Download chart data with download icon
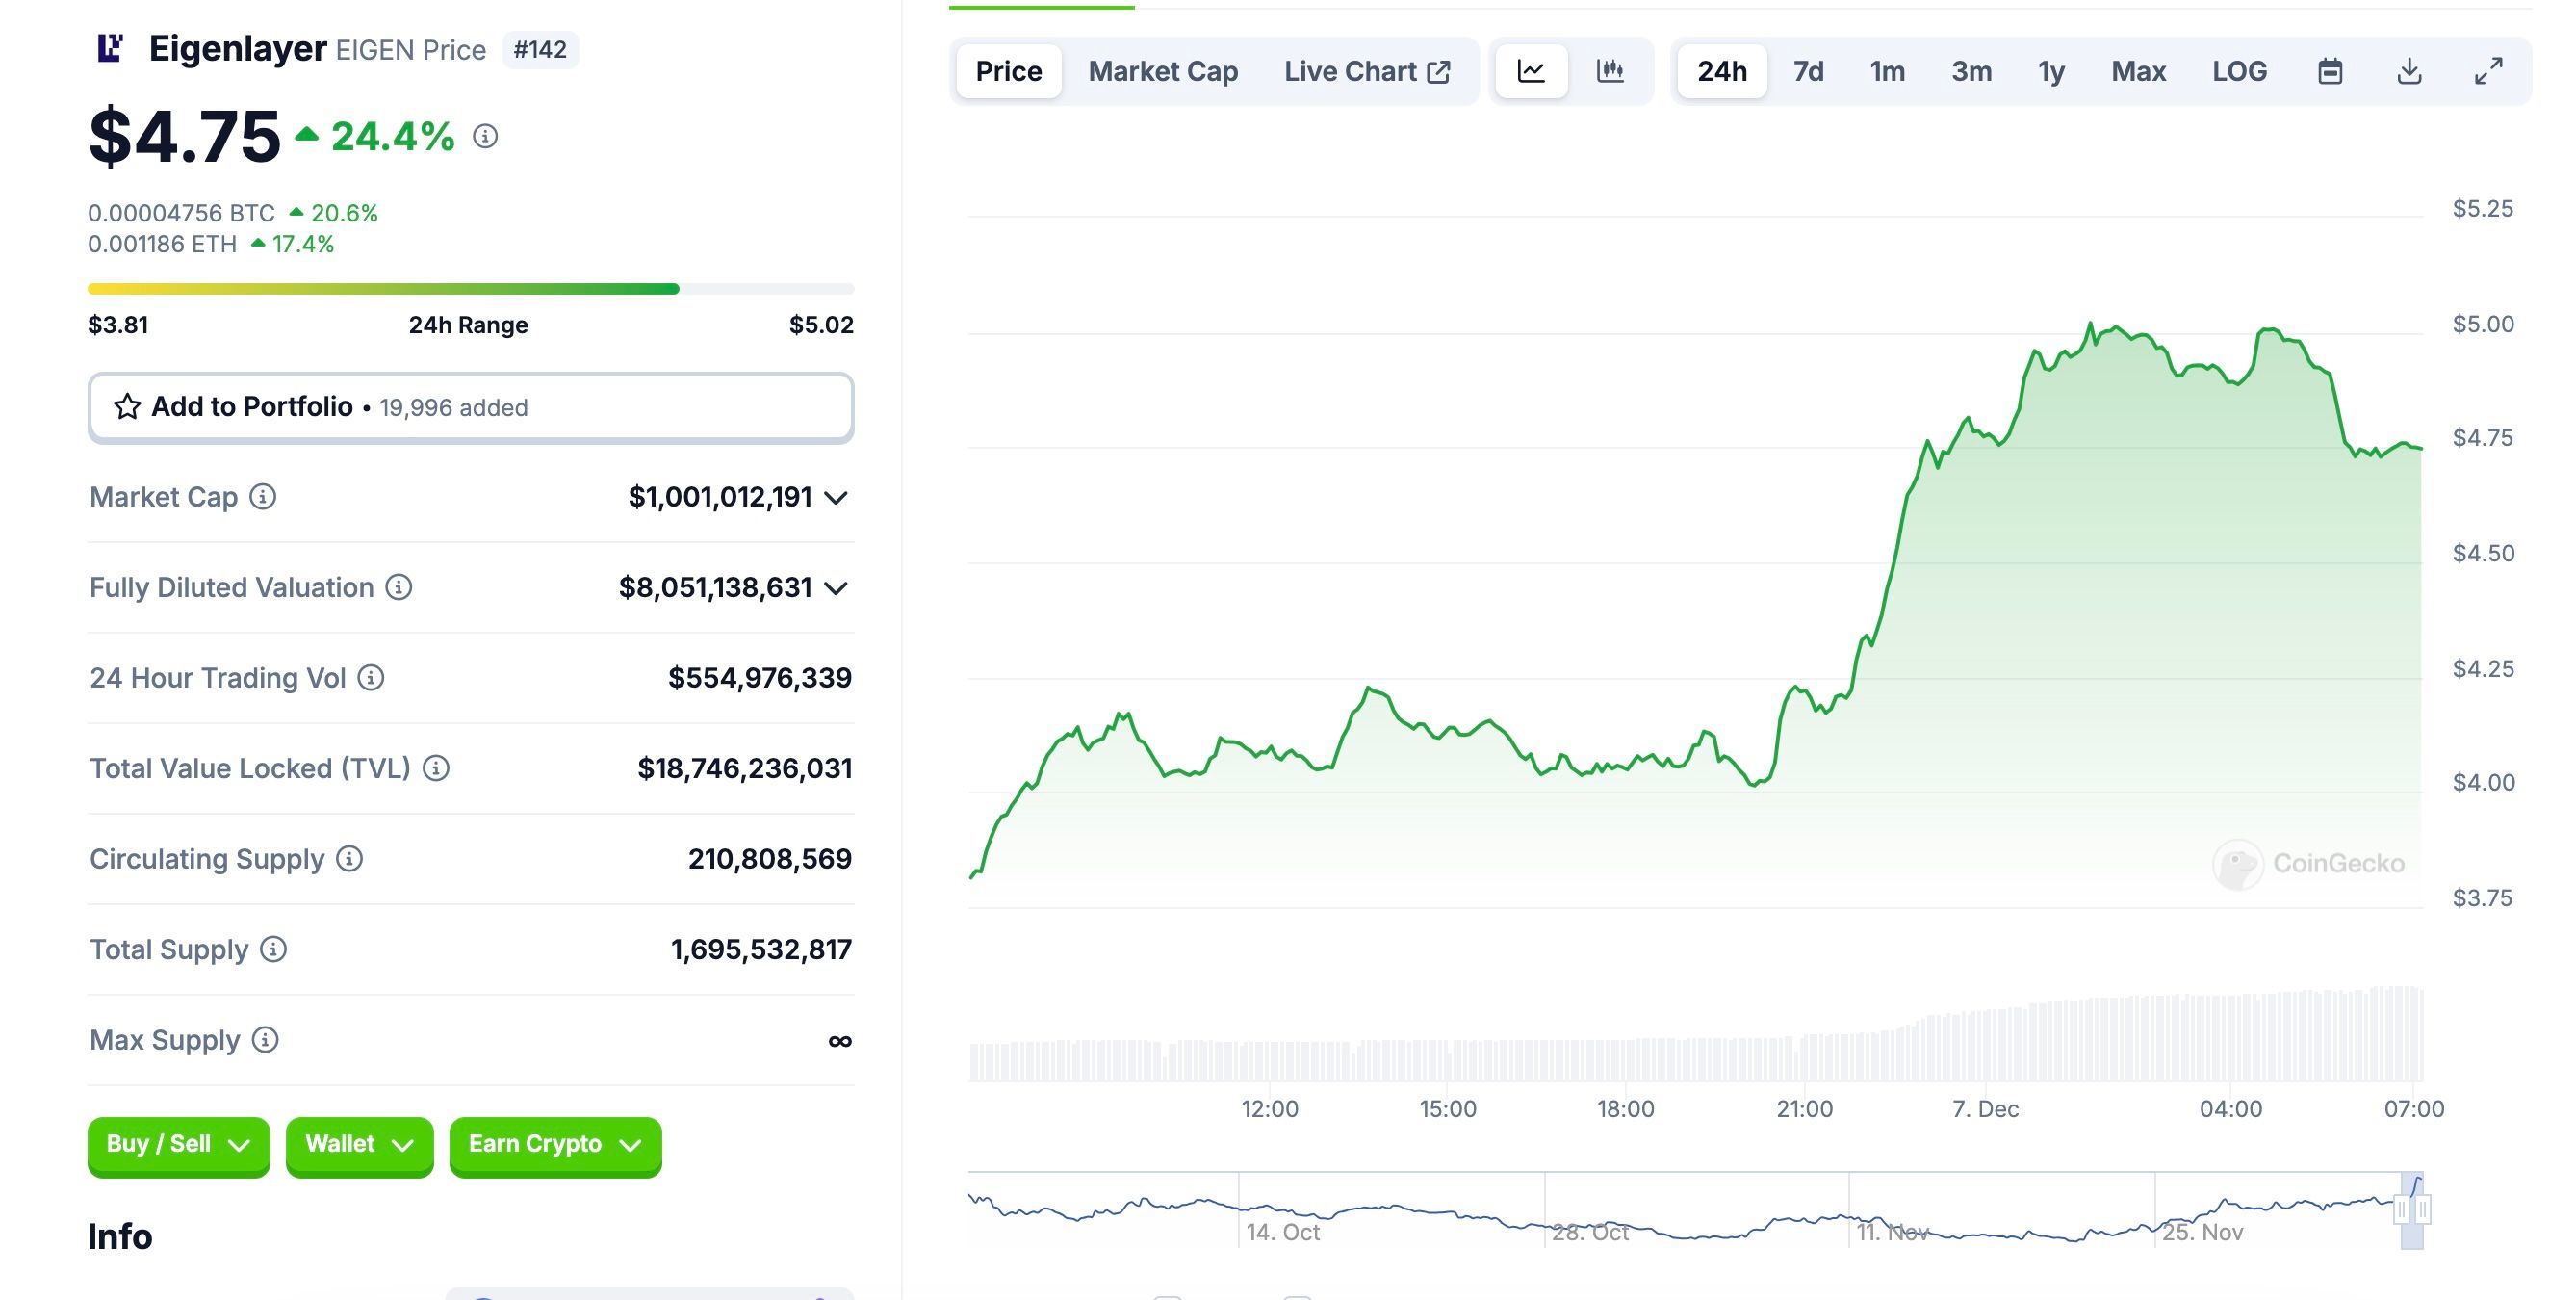 point(2409,71)
